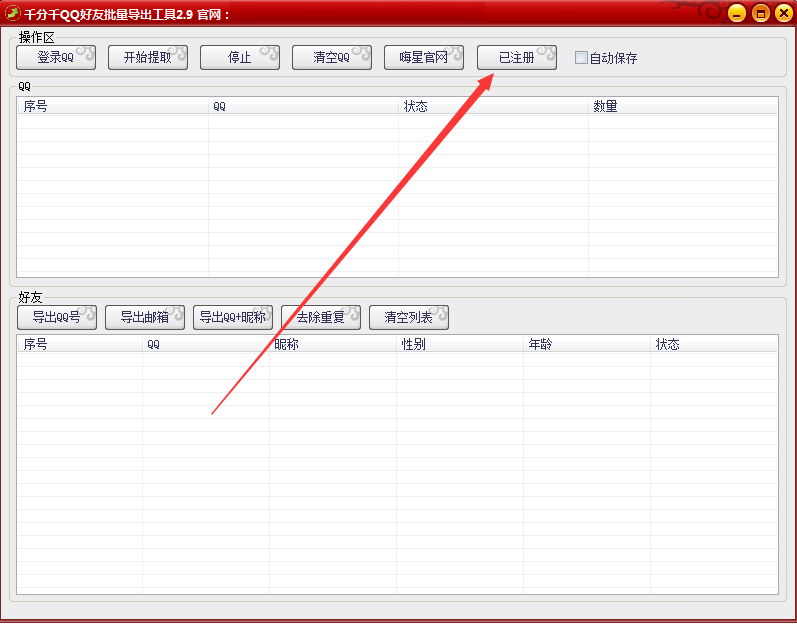797x624 pixels.
Task: Close the QQ export tool window
Action: 784,13
